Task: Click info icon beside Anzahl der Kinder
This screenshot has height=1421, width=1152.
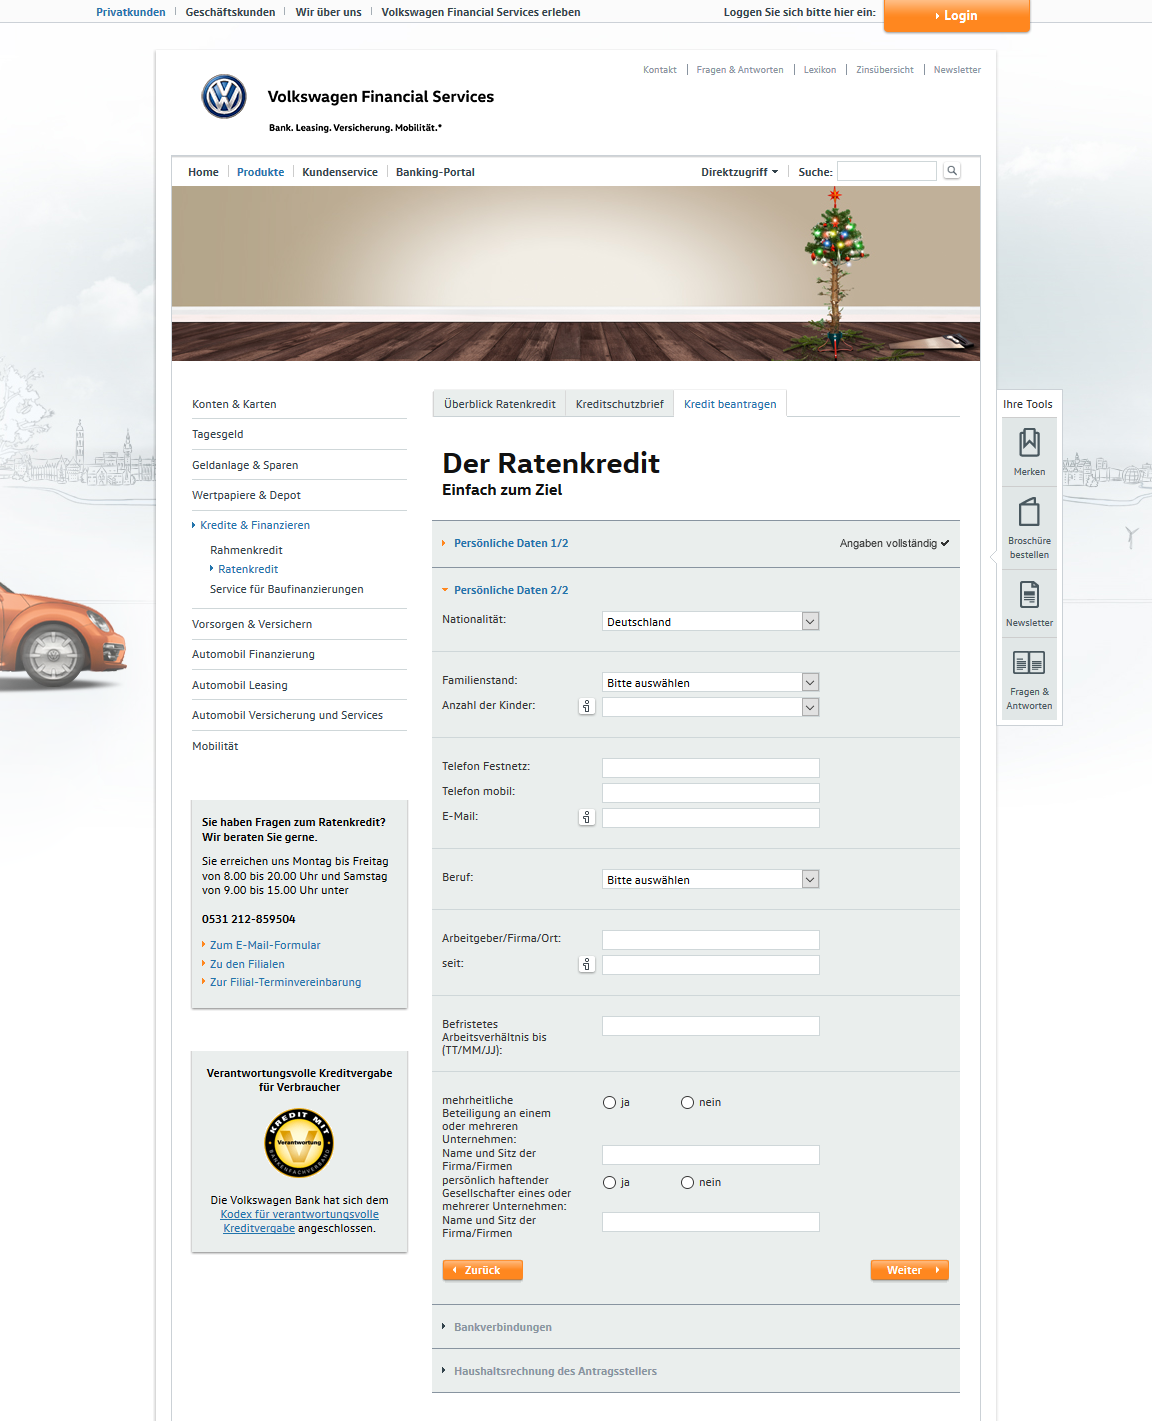Action: pos(587,706)
